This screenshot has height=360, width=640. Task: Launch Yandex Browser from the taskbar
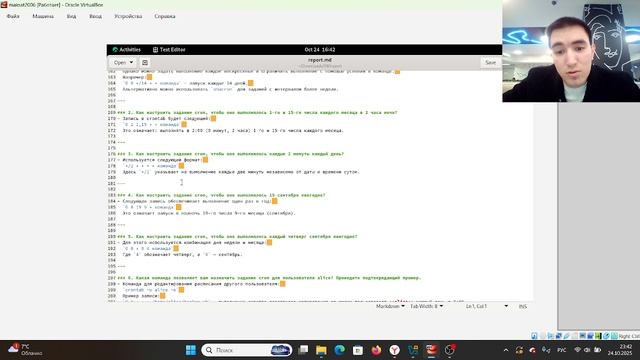tap(395, 350)
